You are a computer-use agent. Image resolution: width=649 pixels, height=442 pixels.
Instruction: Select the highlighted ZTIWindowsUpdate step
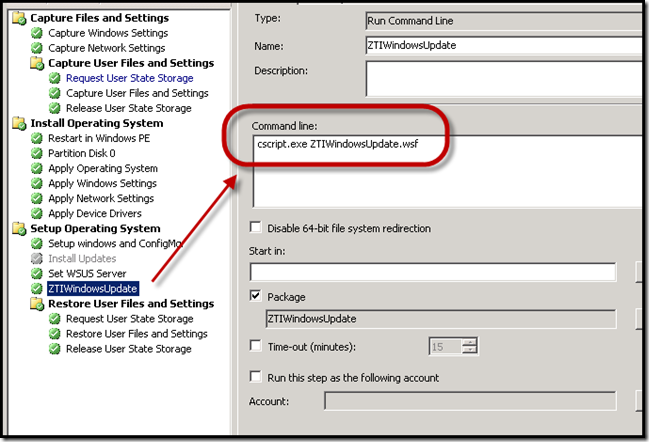tap(93, 288)
